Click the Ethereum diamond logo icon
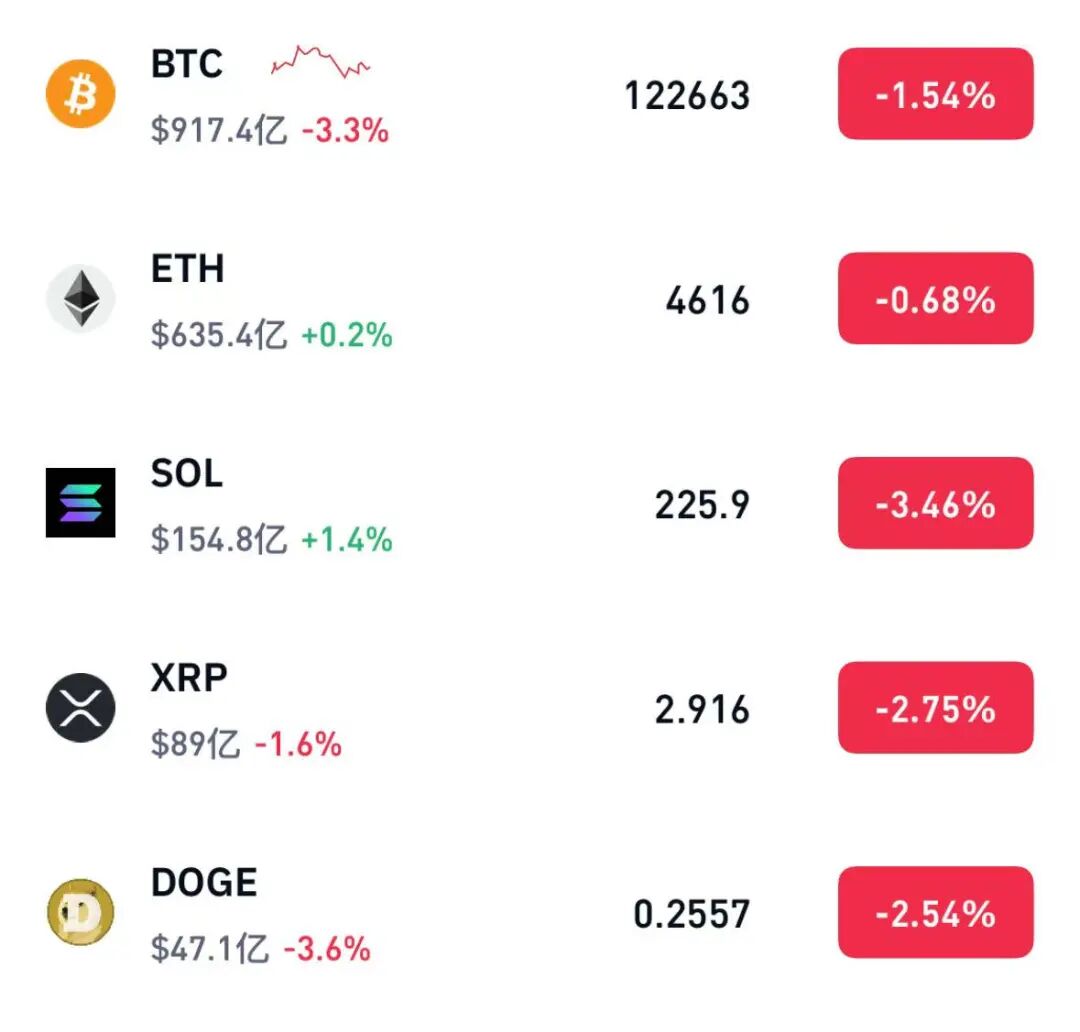Image resolution: width=1080 pixels, height=1032 pixels. pos(81,299)
